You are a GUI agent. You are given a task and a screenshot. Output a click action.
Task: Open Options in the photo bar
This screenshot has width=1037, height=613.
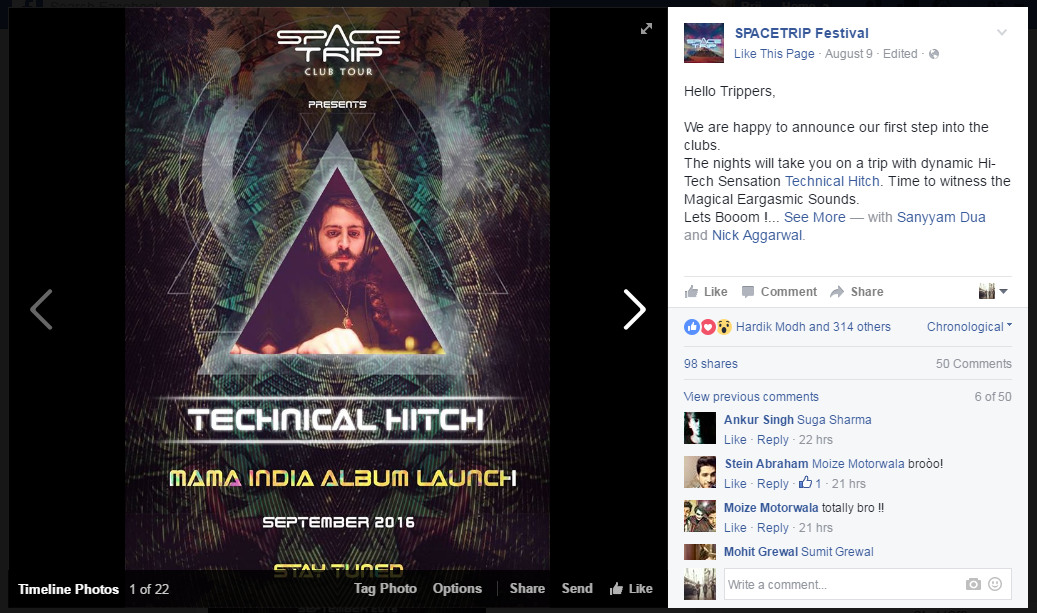click(x=457, y=589)
